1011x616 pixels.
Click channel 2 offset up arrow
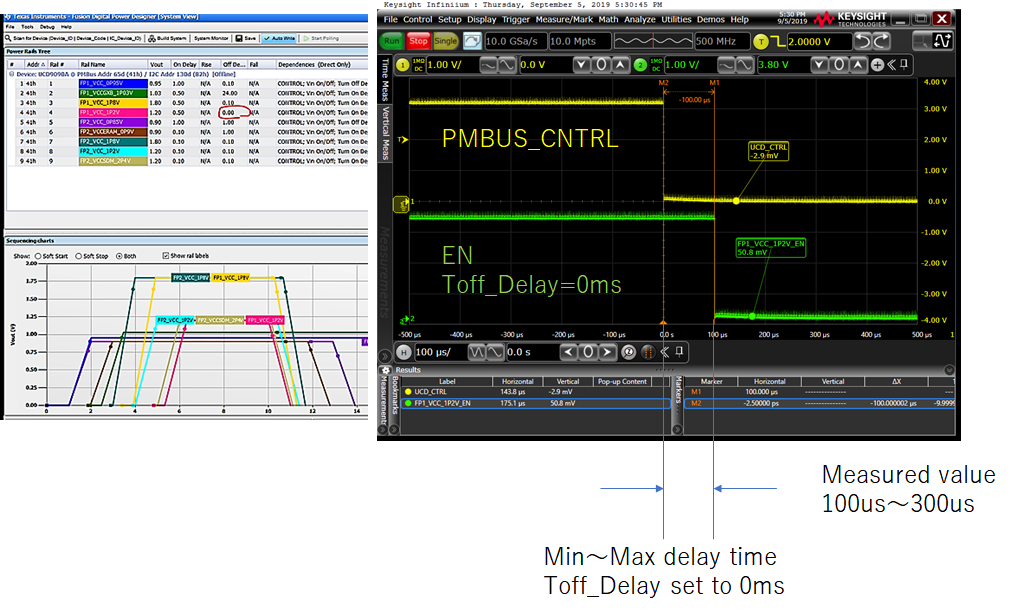[857, 65]
